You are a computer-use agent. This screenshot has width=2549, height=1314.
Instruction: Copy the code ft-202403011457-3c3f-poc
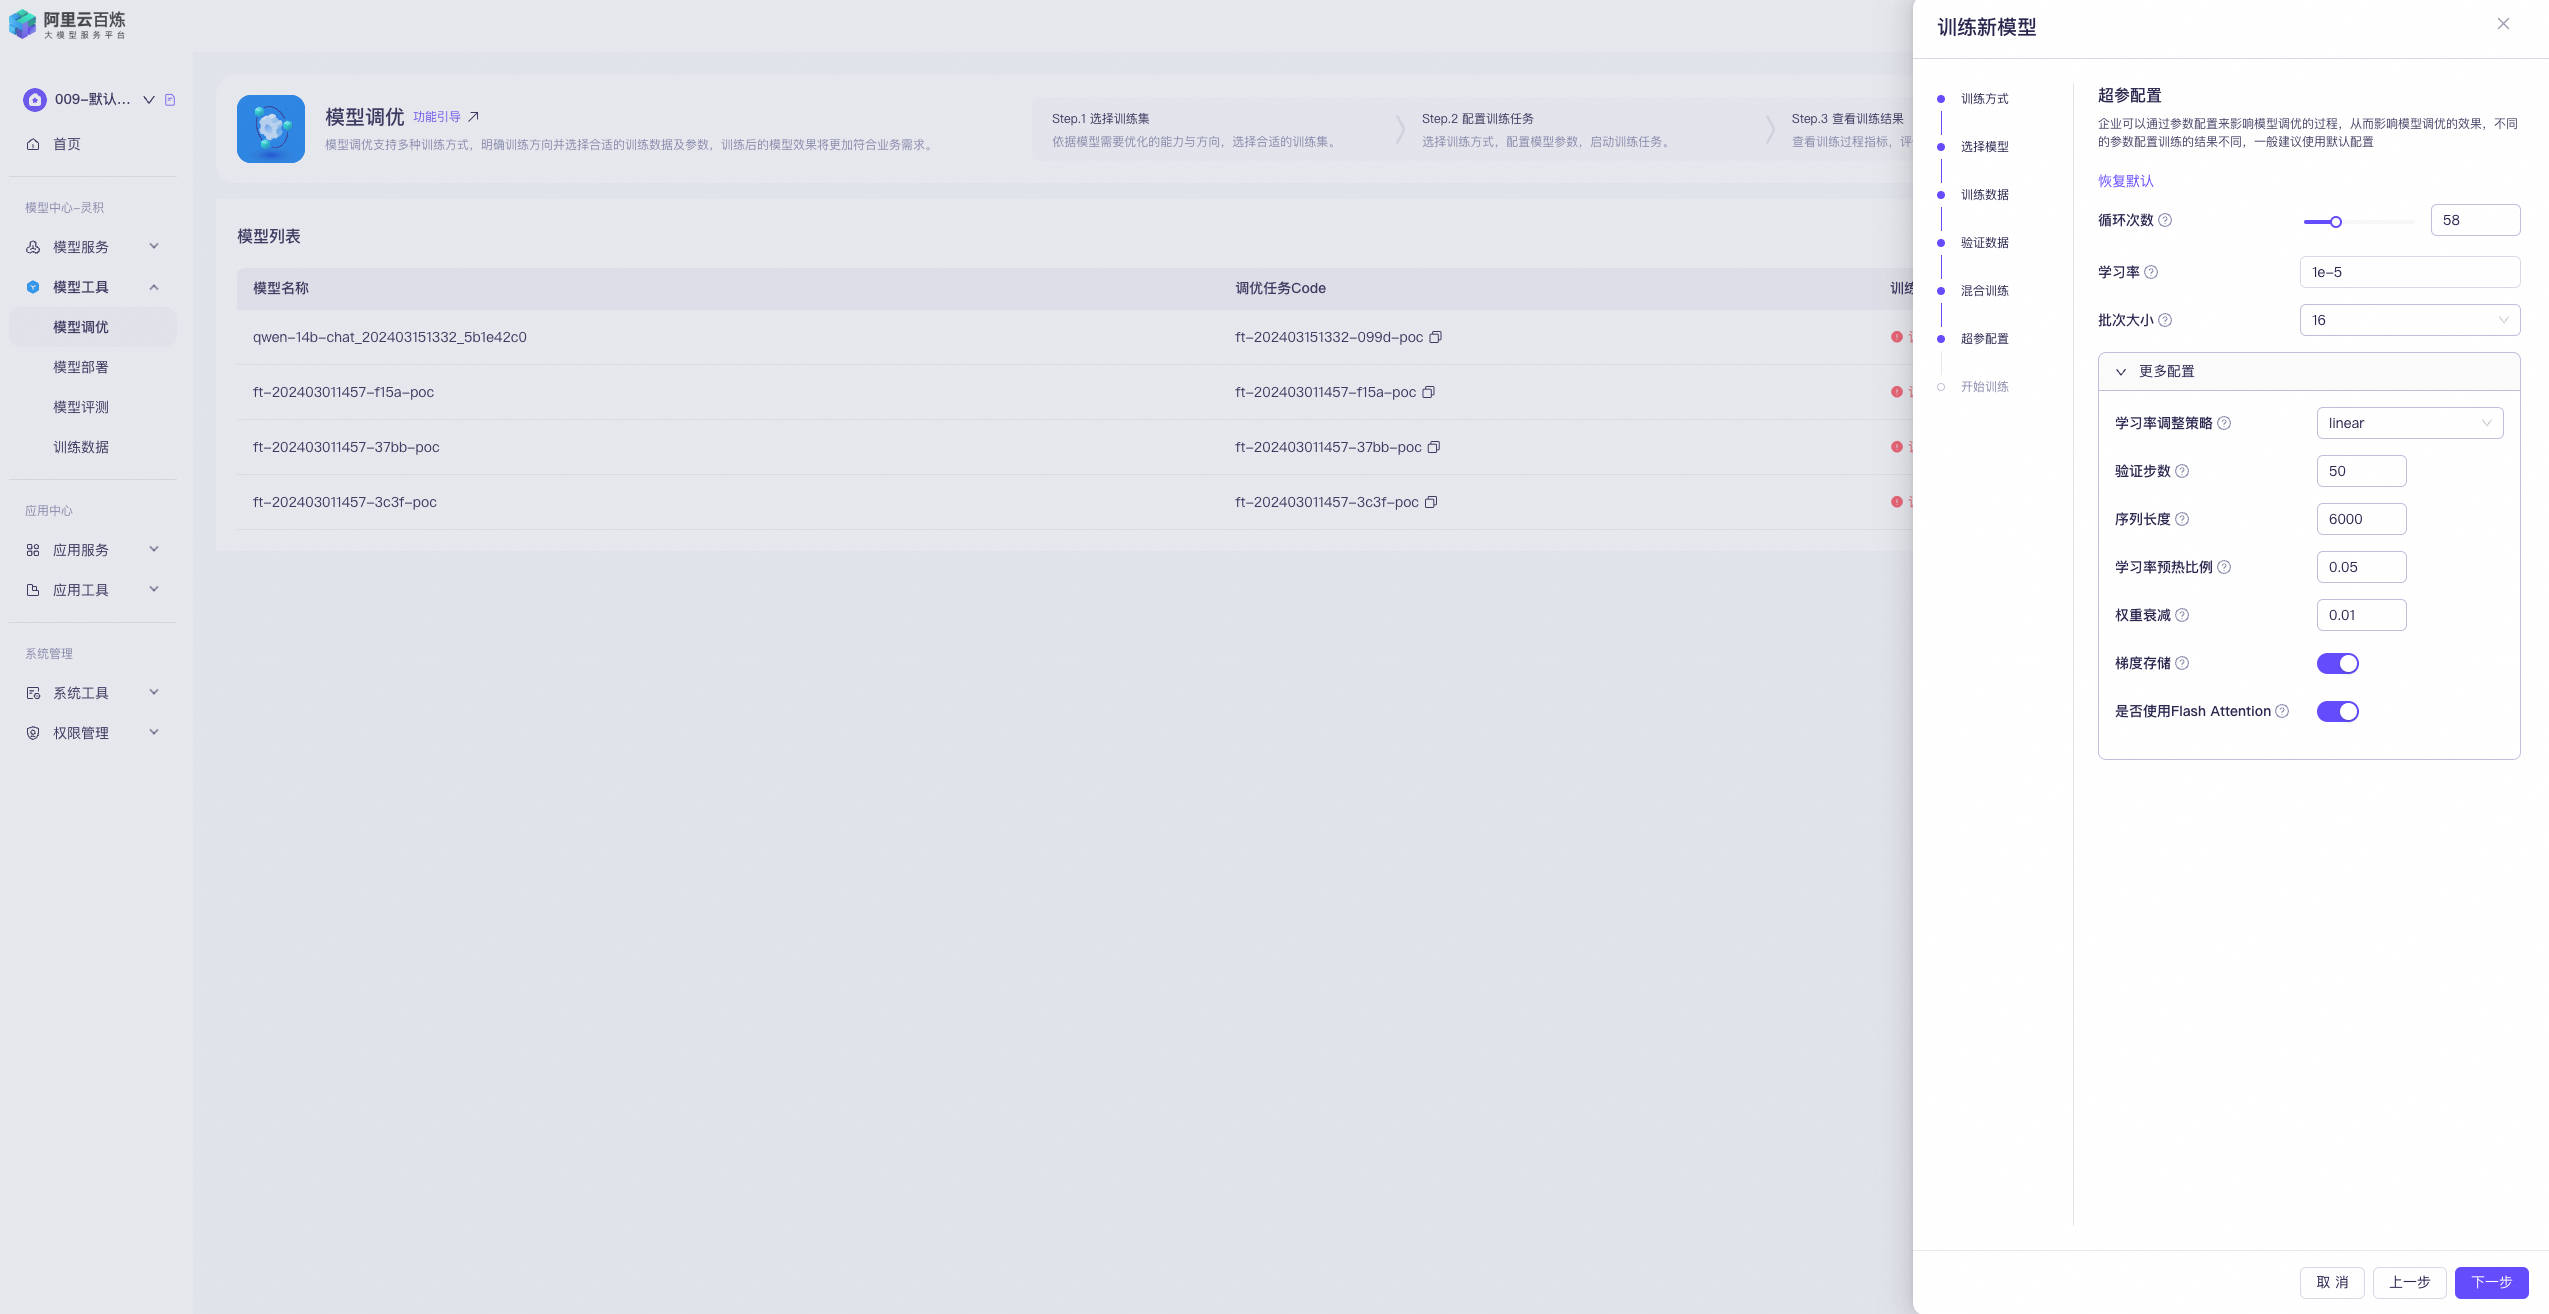pos(1431,502)
